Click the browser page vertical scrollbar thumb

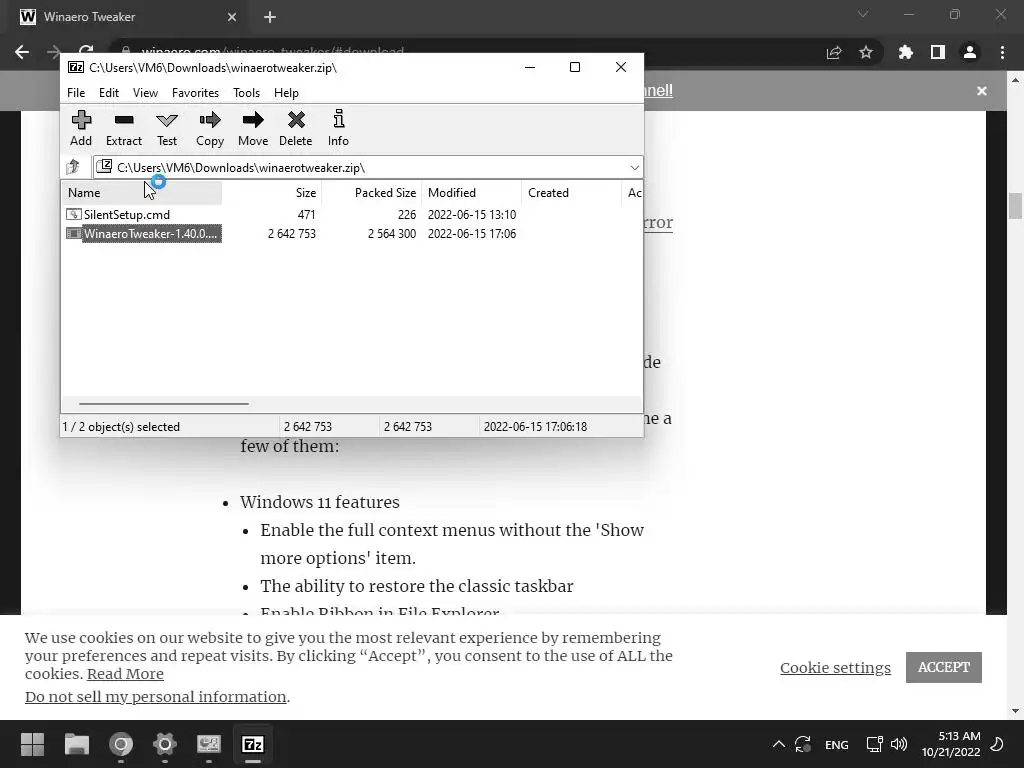pyautogui.click(x=1015, y=206)
